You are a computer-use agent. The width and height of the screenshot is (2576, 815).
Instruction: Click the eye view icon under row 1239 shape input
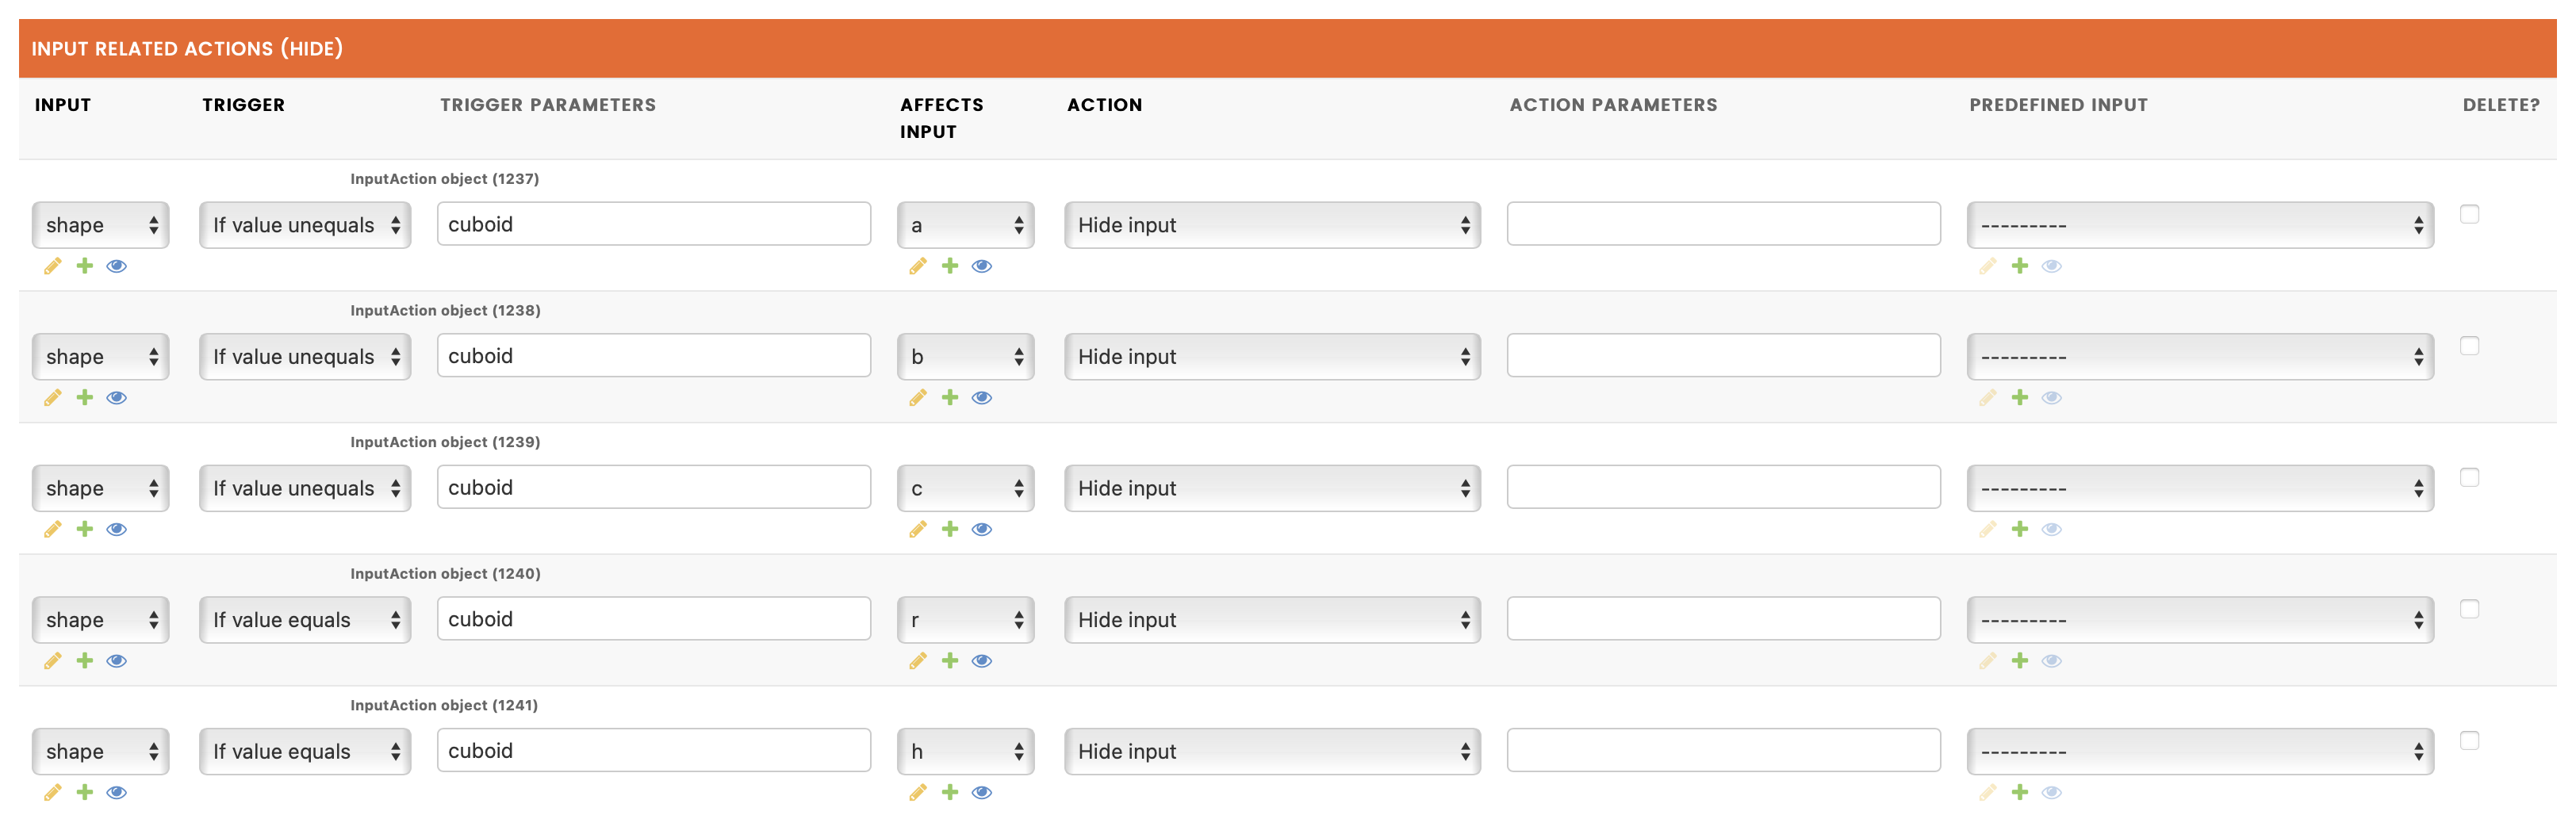117,530
